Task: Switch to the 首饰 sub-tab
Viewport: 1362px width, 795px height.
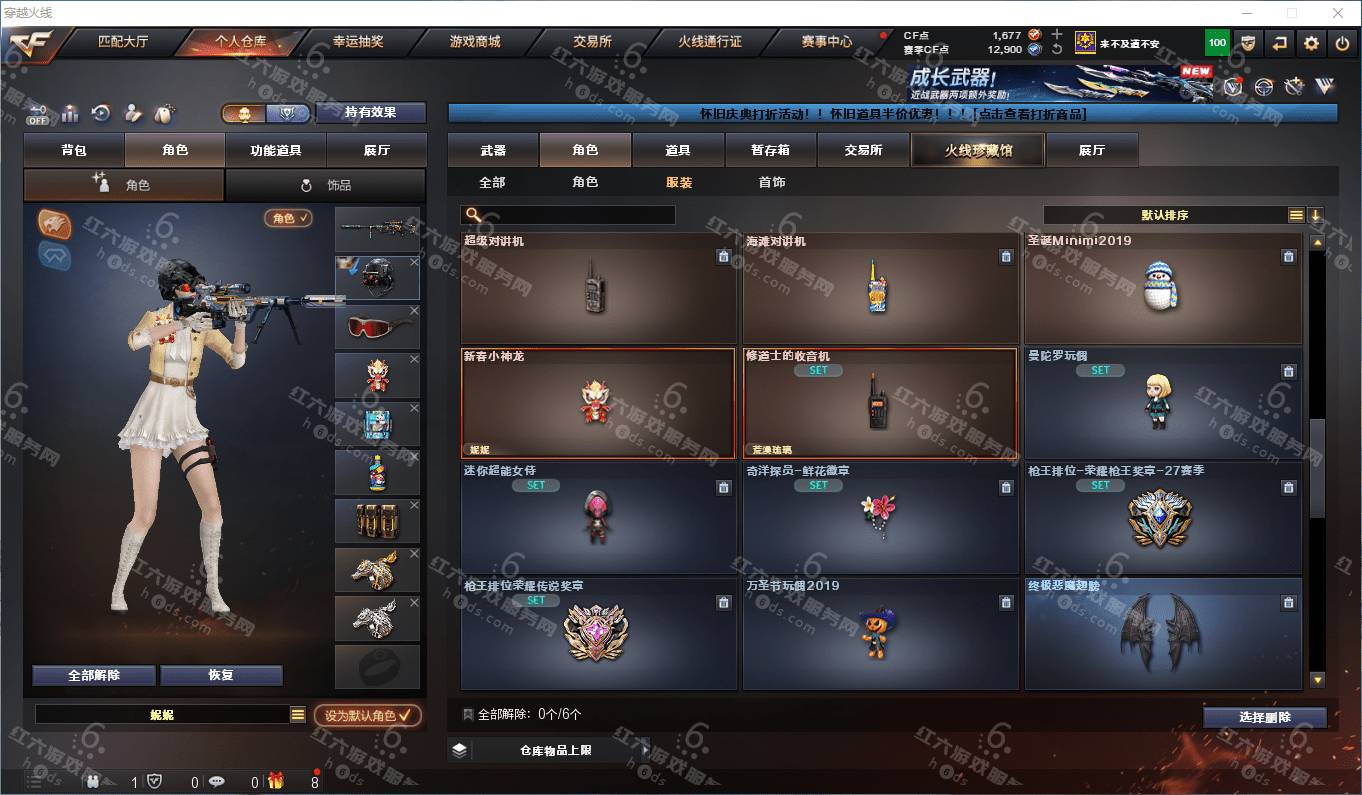Action: coord(771,182)
